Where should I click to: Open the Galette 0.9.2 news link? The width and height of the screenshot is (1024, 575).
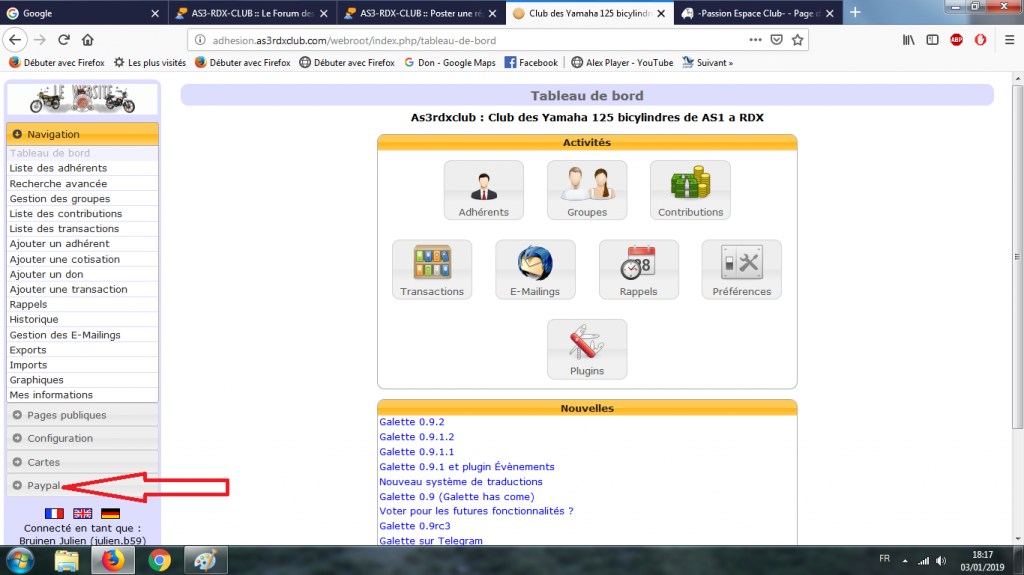pyautogui.click(x=411, y=422)
